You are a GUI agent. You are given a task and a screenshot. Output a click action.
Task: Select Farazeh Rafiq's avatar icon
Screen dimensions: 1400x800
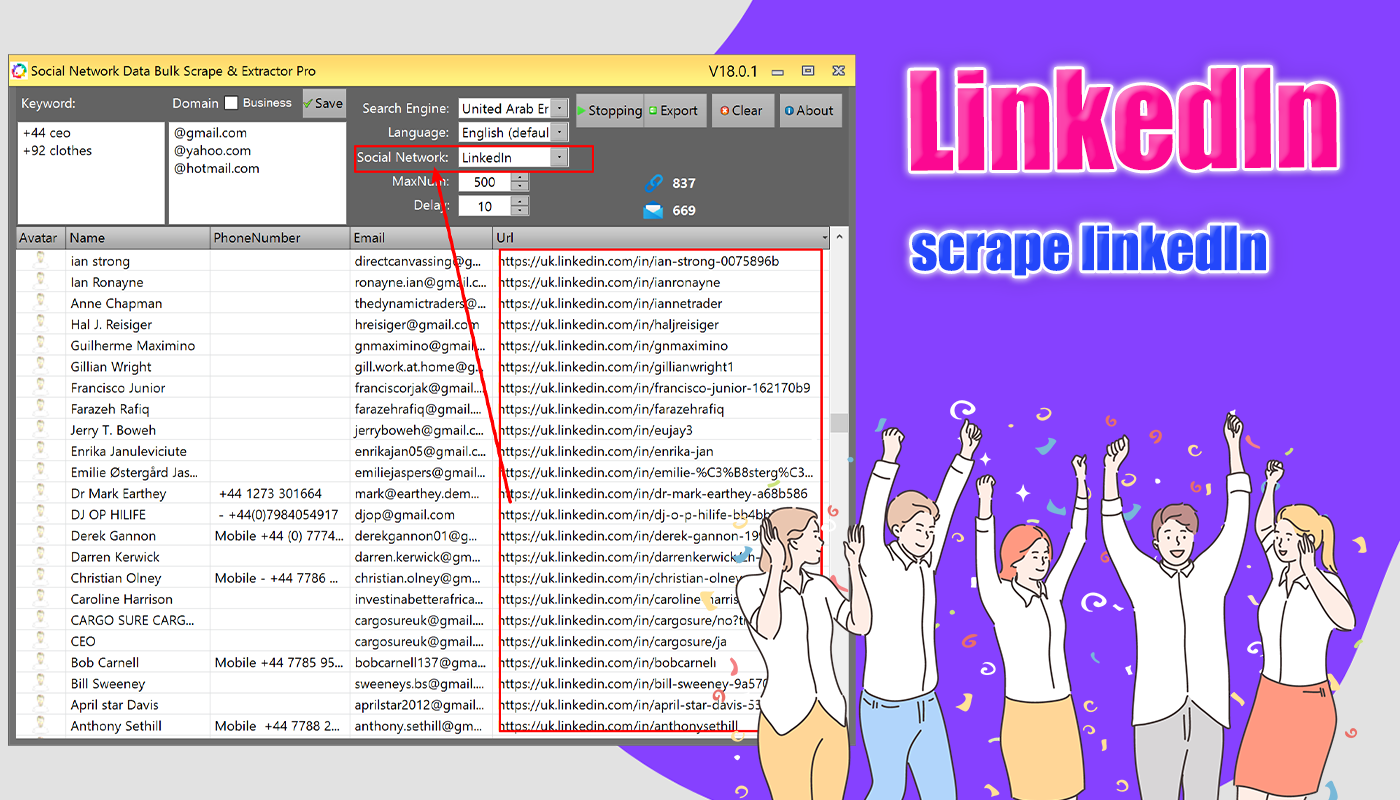(x=41, y=408)
